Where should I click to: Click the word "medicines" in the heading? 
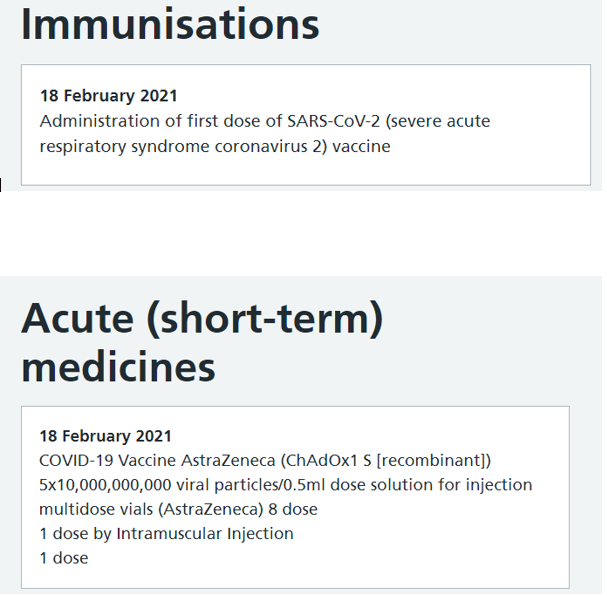118,367
